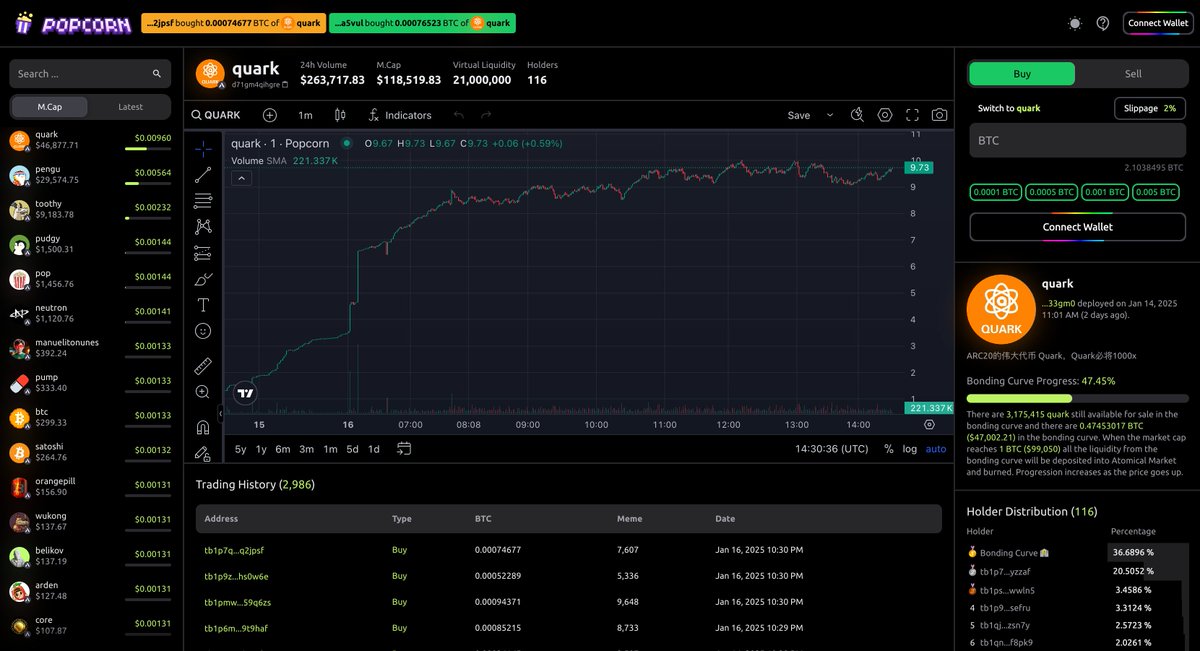Viewport: 1200px width, 651px height.
Task: Open the Slippage 2% setting
Action: point(1149,108)
